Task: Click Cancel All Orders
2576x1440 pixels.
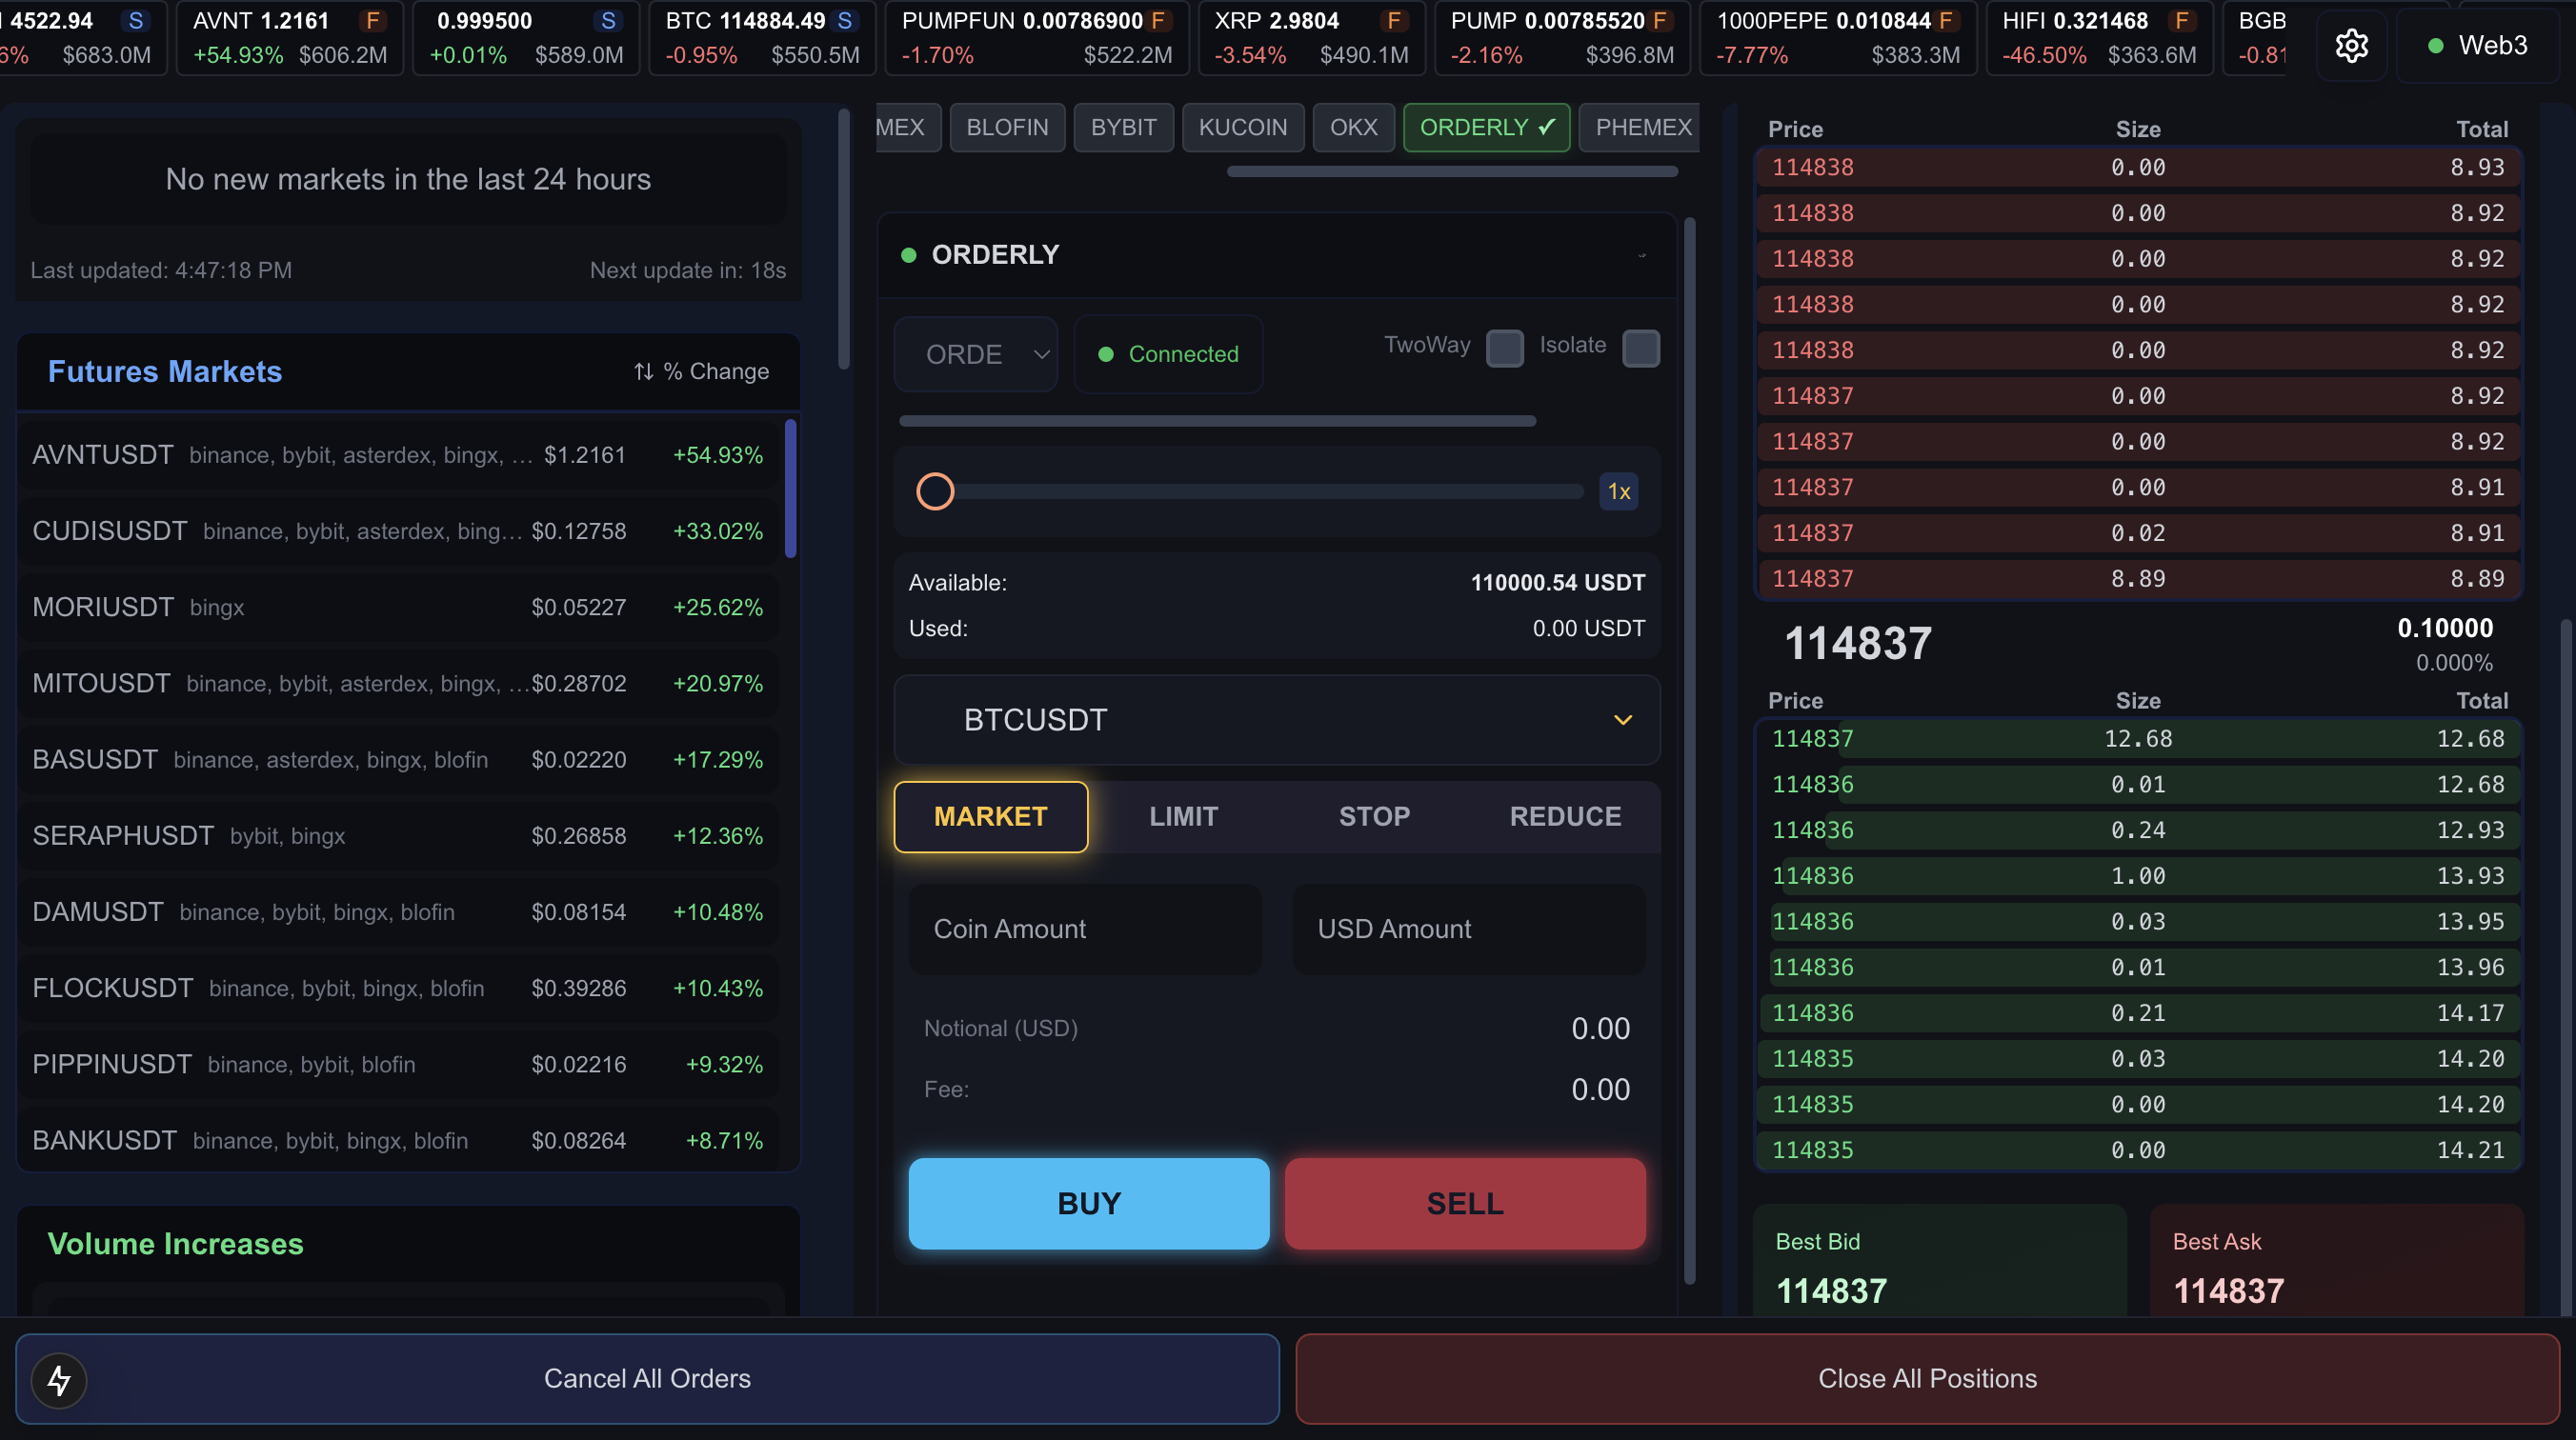Action: (x=646, y=1378)
